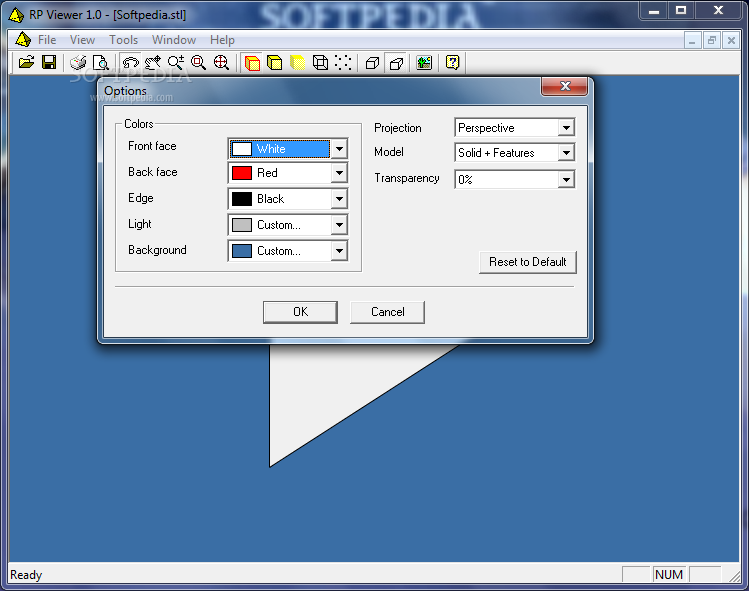749x591 pixels.
Task: Print the model with the printer icon
Action: [x=78, y=62]
